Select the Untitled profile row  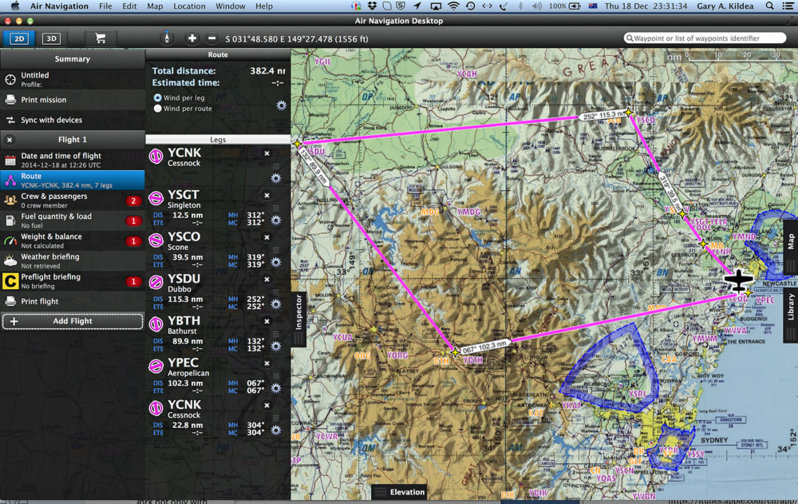(72, 79)
